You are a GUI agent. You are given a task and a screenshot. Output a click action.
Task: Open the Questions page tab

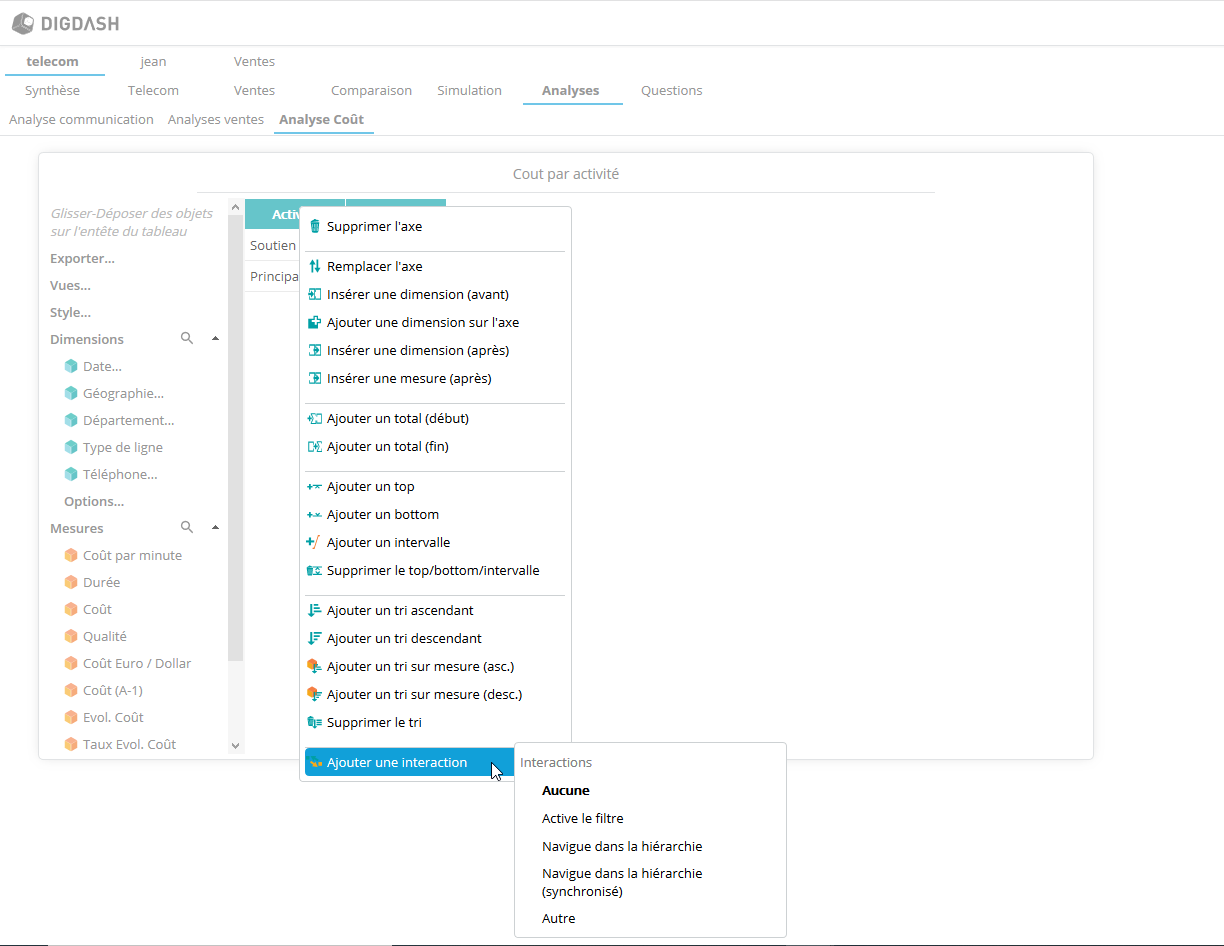pos(672,90)
